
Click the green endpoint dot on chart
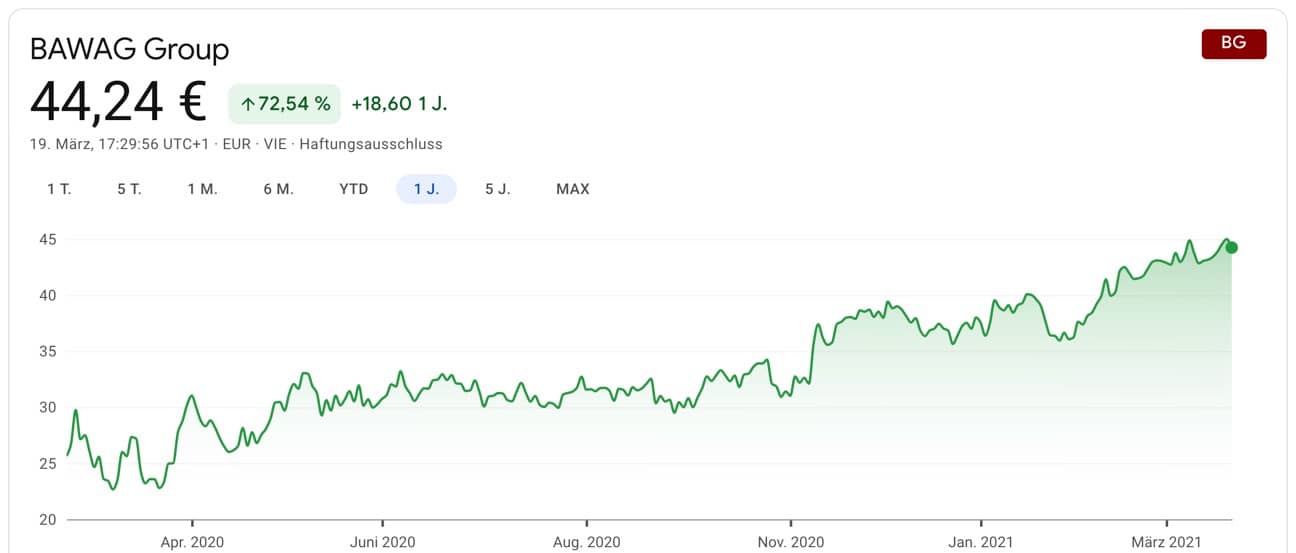1232,247
